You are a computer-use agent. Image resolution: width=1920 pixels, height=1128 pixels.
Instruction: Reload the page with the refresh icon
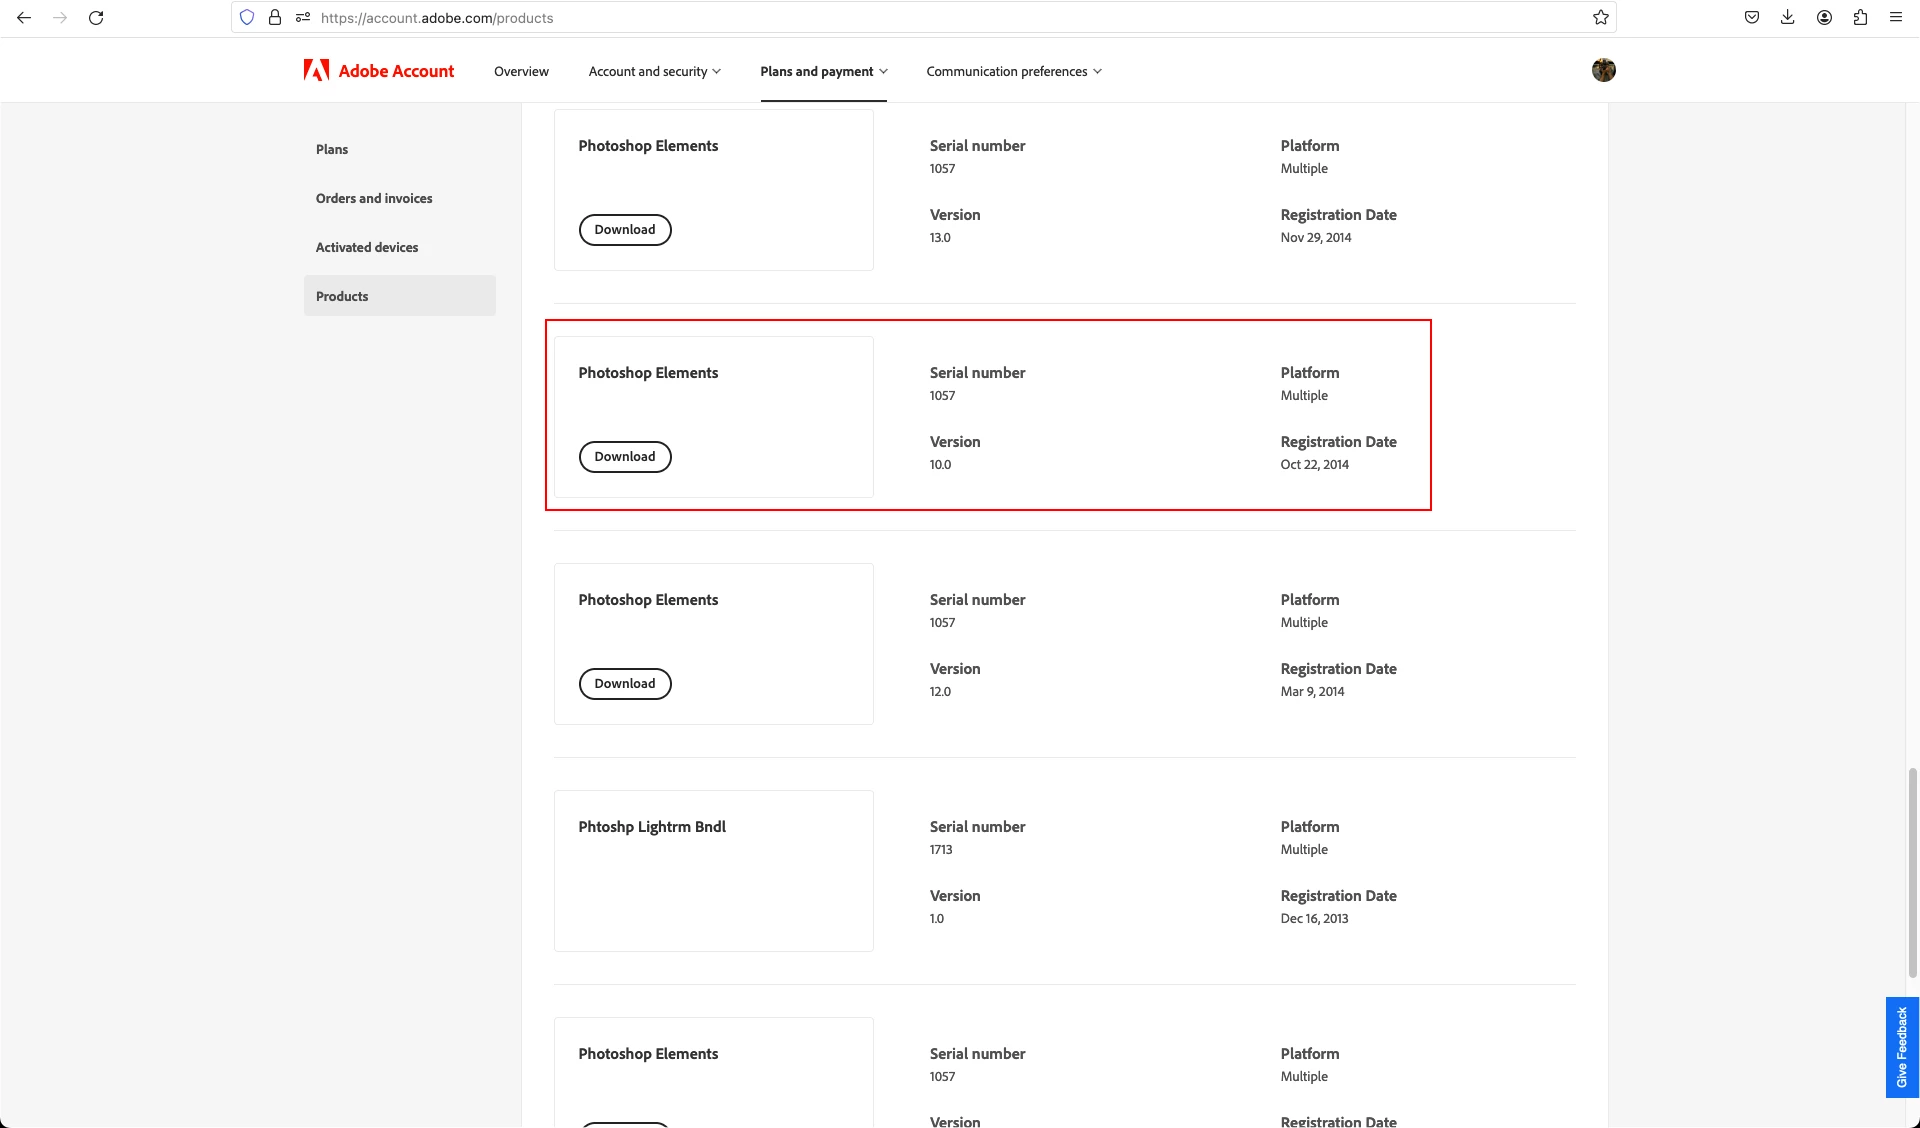pos(96,18)
